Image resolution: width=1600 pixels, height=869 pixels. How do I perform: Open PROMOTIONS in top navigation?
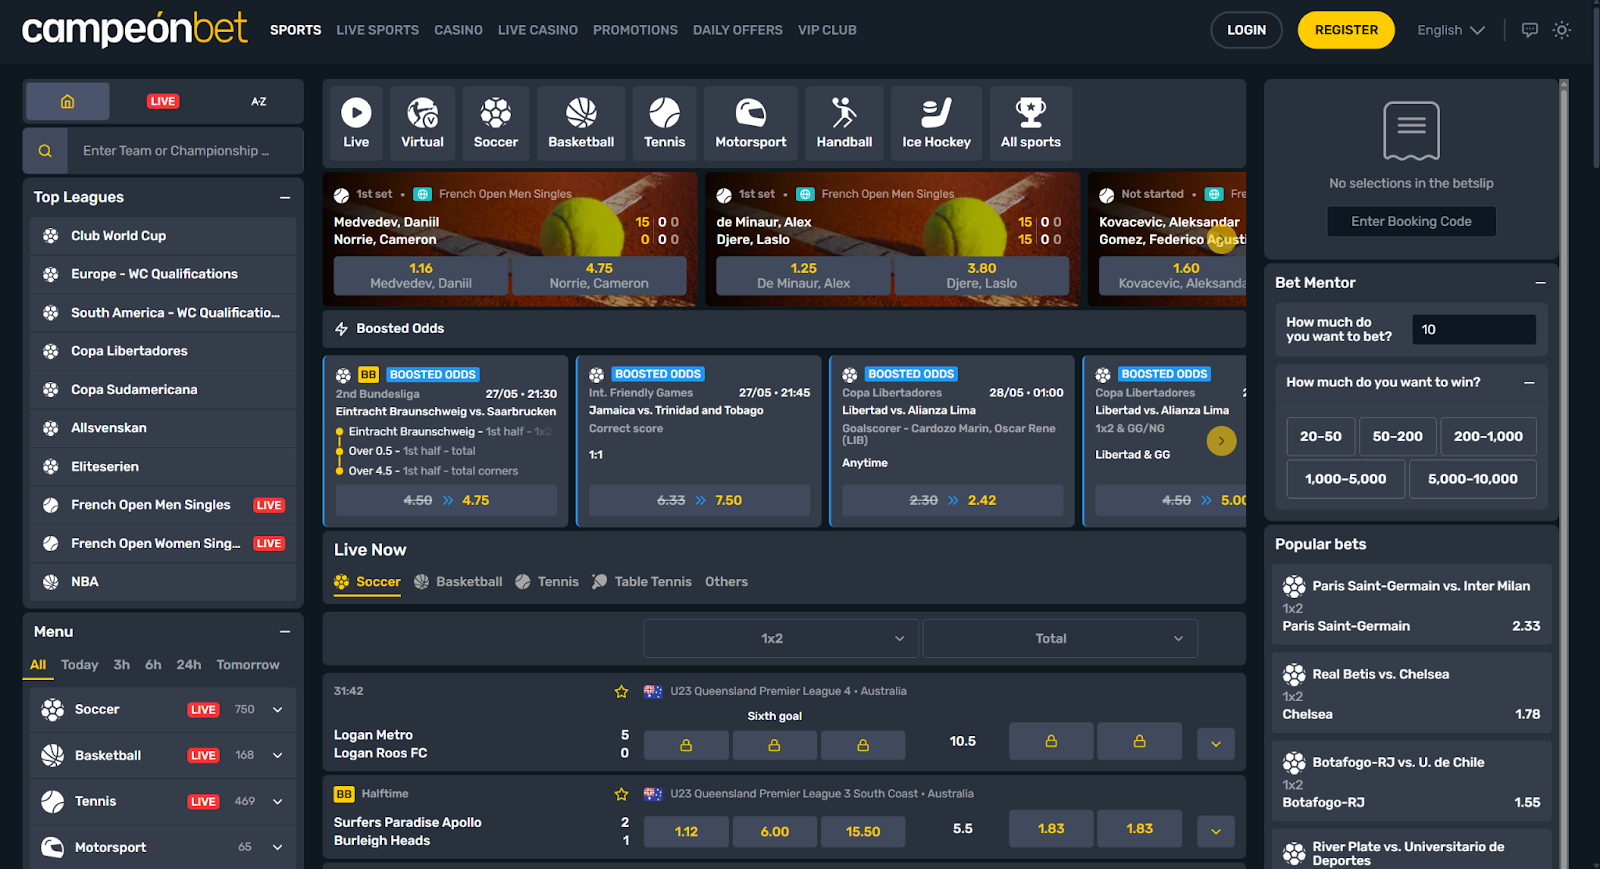click(x=635, y=30)
